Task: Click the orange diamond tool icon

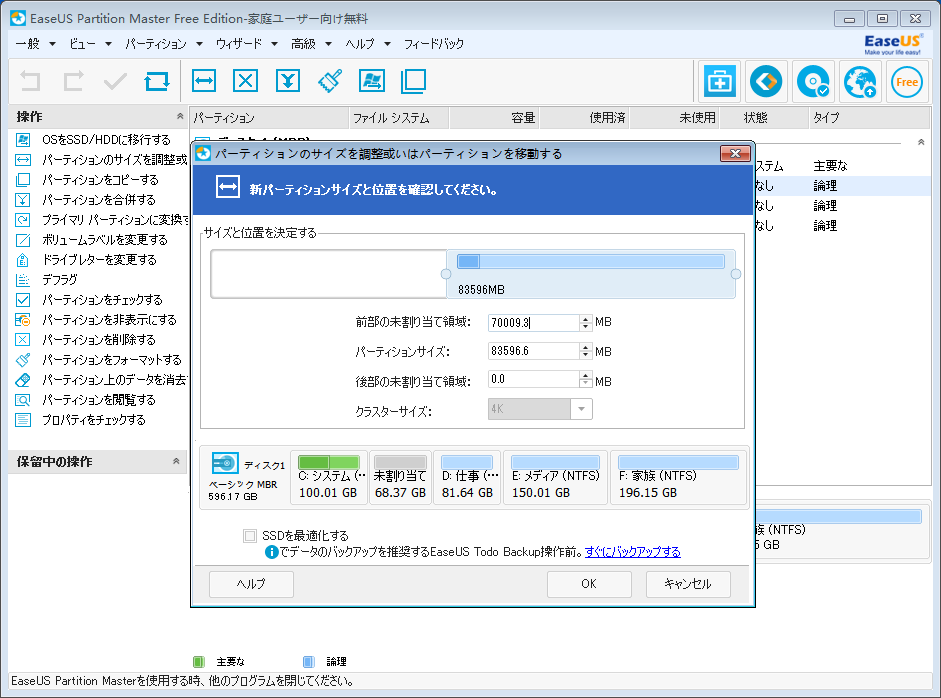Action: click(x=766, y=82)
